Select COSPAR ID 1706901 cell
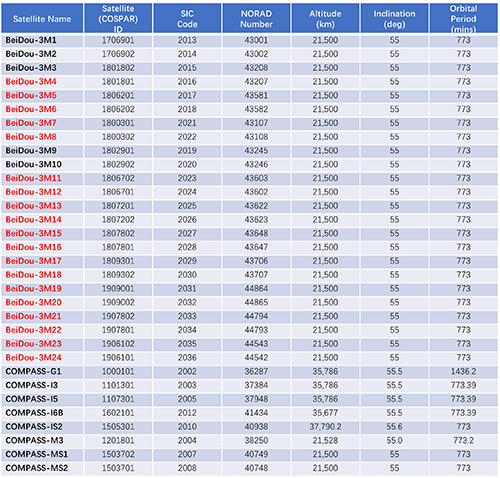Screen dimensions: 500x478 pyautogui.click(x=118, y=40)
